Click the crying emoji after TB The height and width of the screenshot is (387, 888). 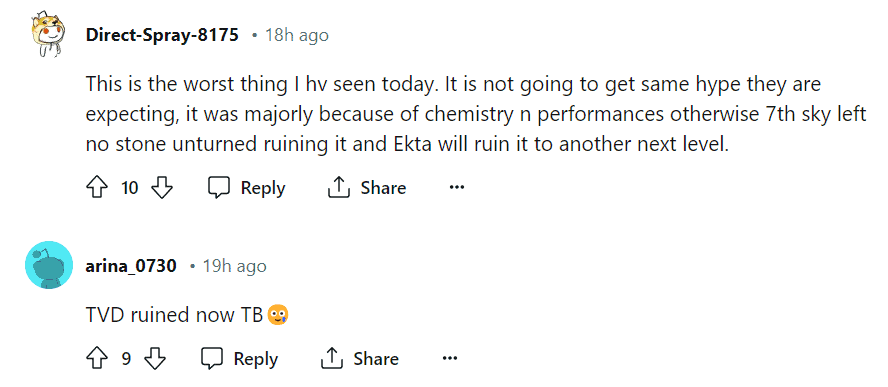pyautogui.click(x=278, y=314)
